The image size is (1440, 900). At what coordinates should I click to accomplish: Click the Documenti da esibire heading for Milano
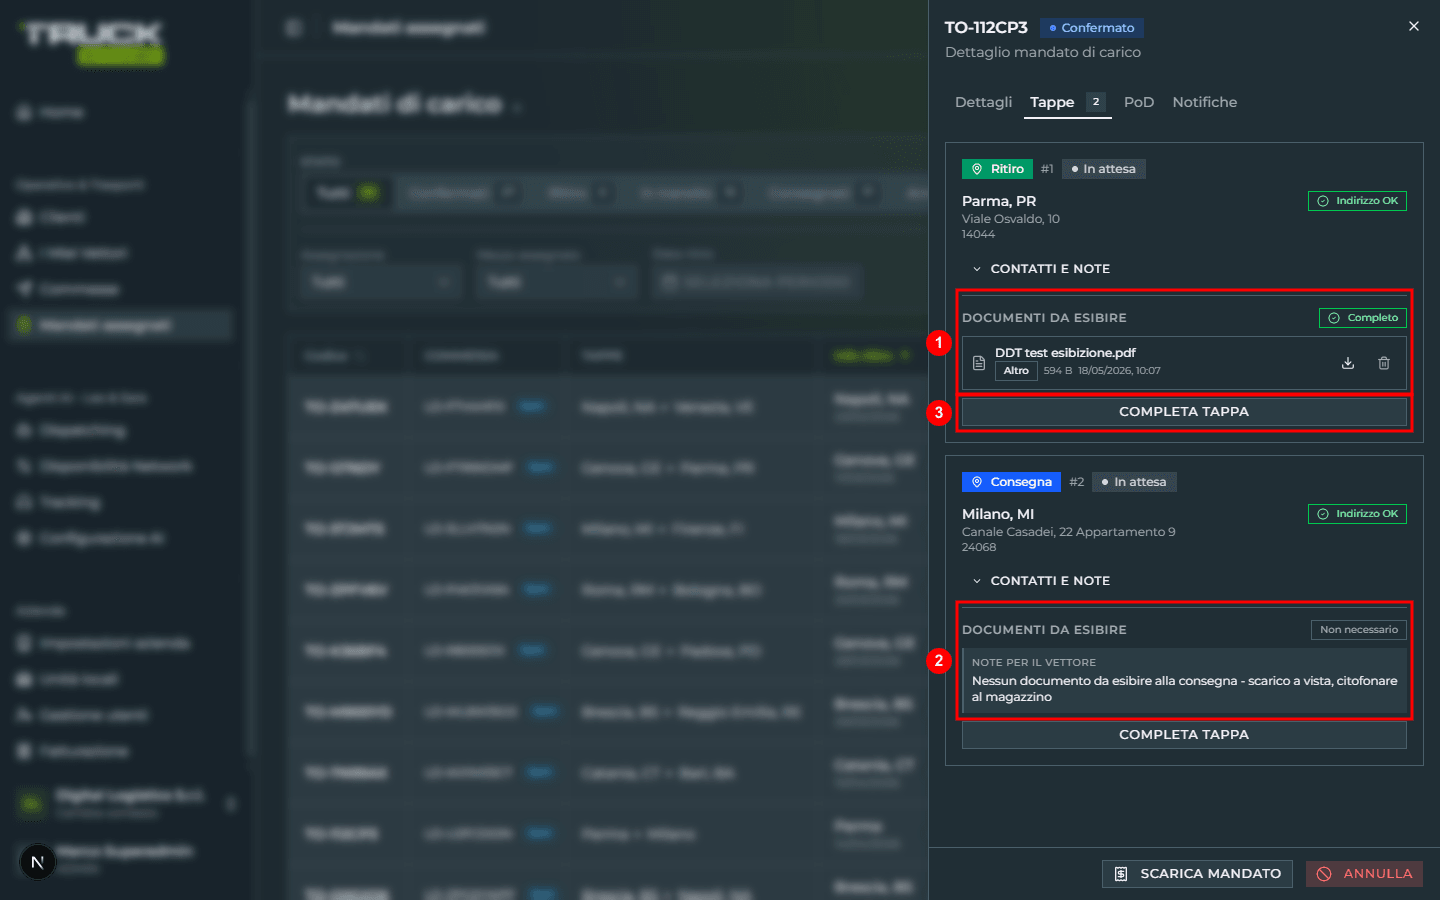(1044, 630)
